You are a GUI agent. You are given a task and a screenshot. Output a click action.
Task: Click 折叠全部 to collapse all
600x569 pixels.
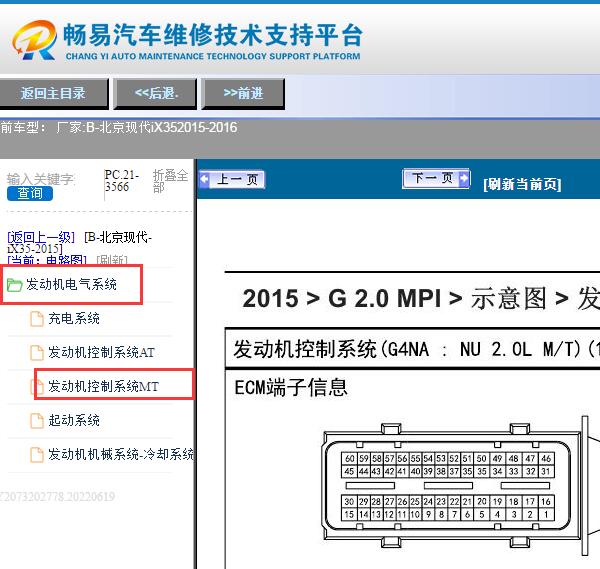170,181
